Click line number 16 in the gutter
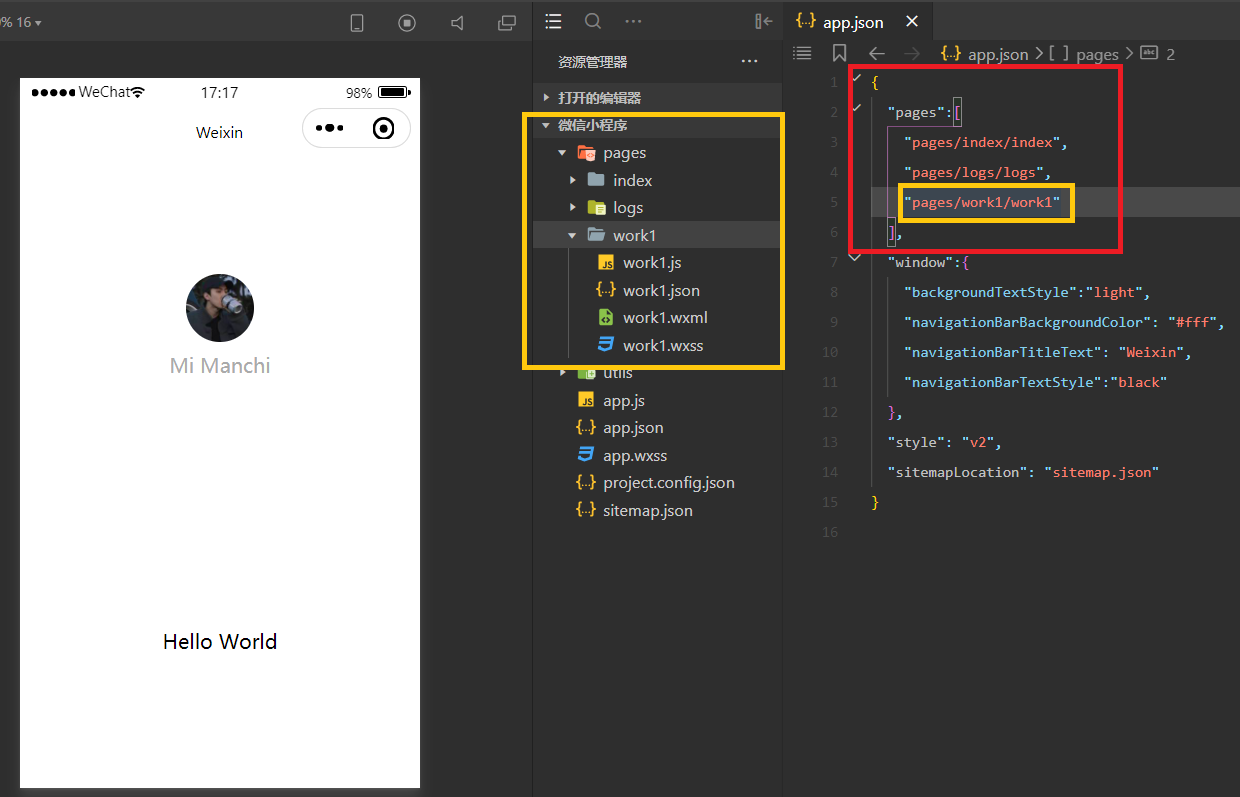The image size is (1240, 797). [x=830, y=532]
